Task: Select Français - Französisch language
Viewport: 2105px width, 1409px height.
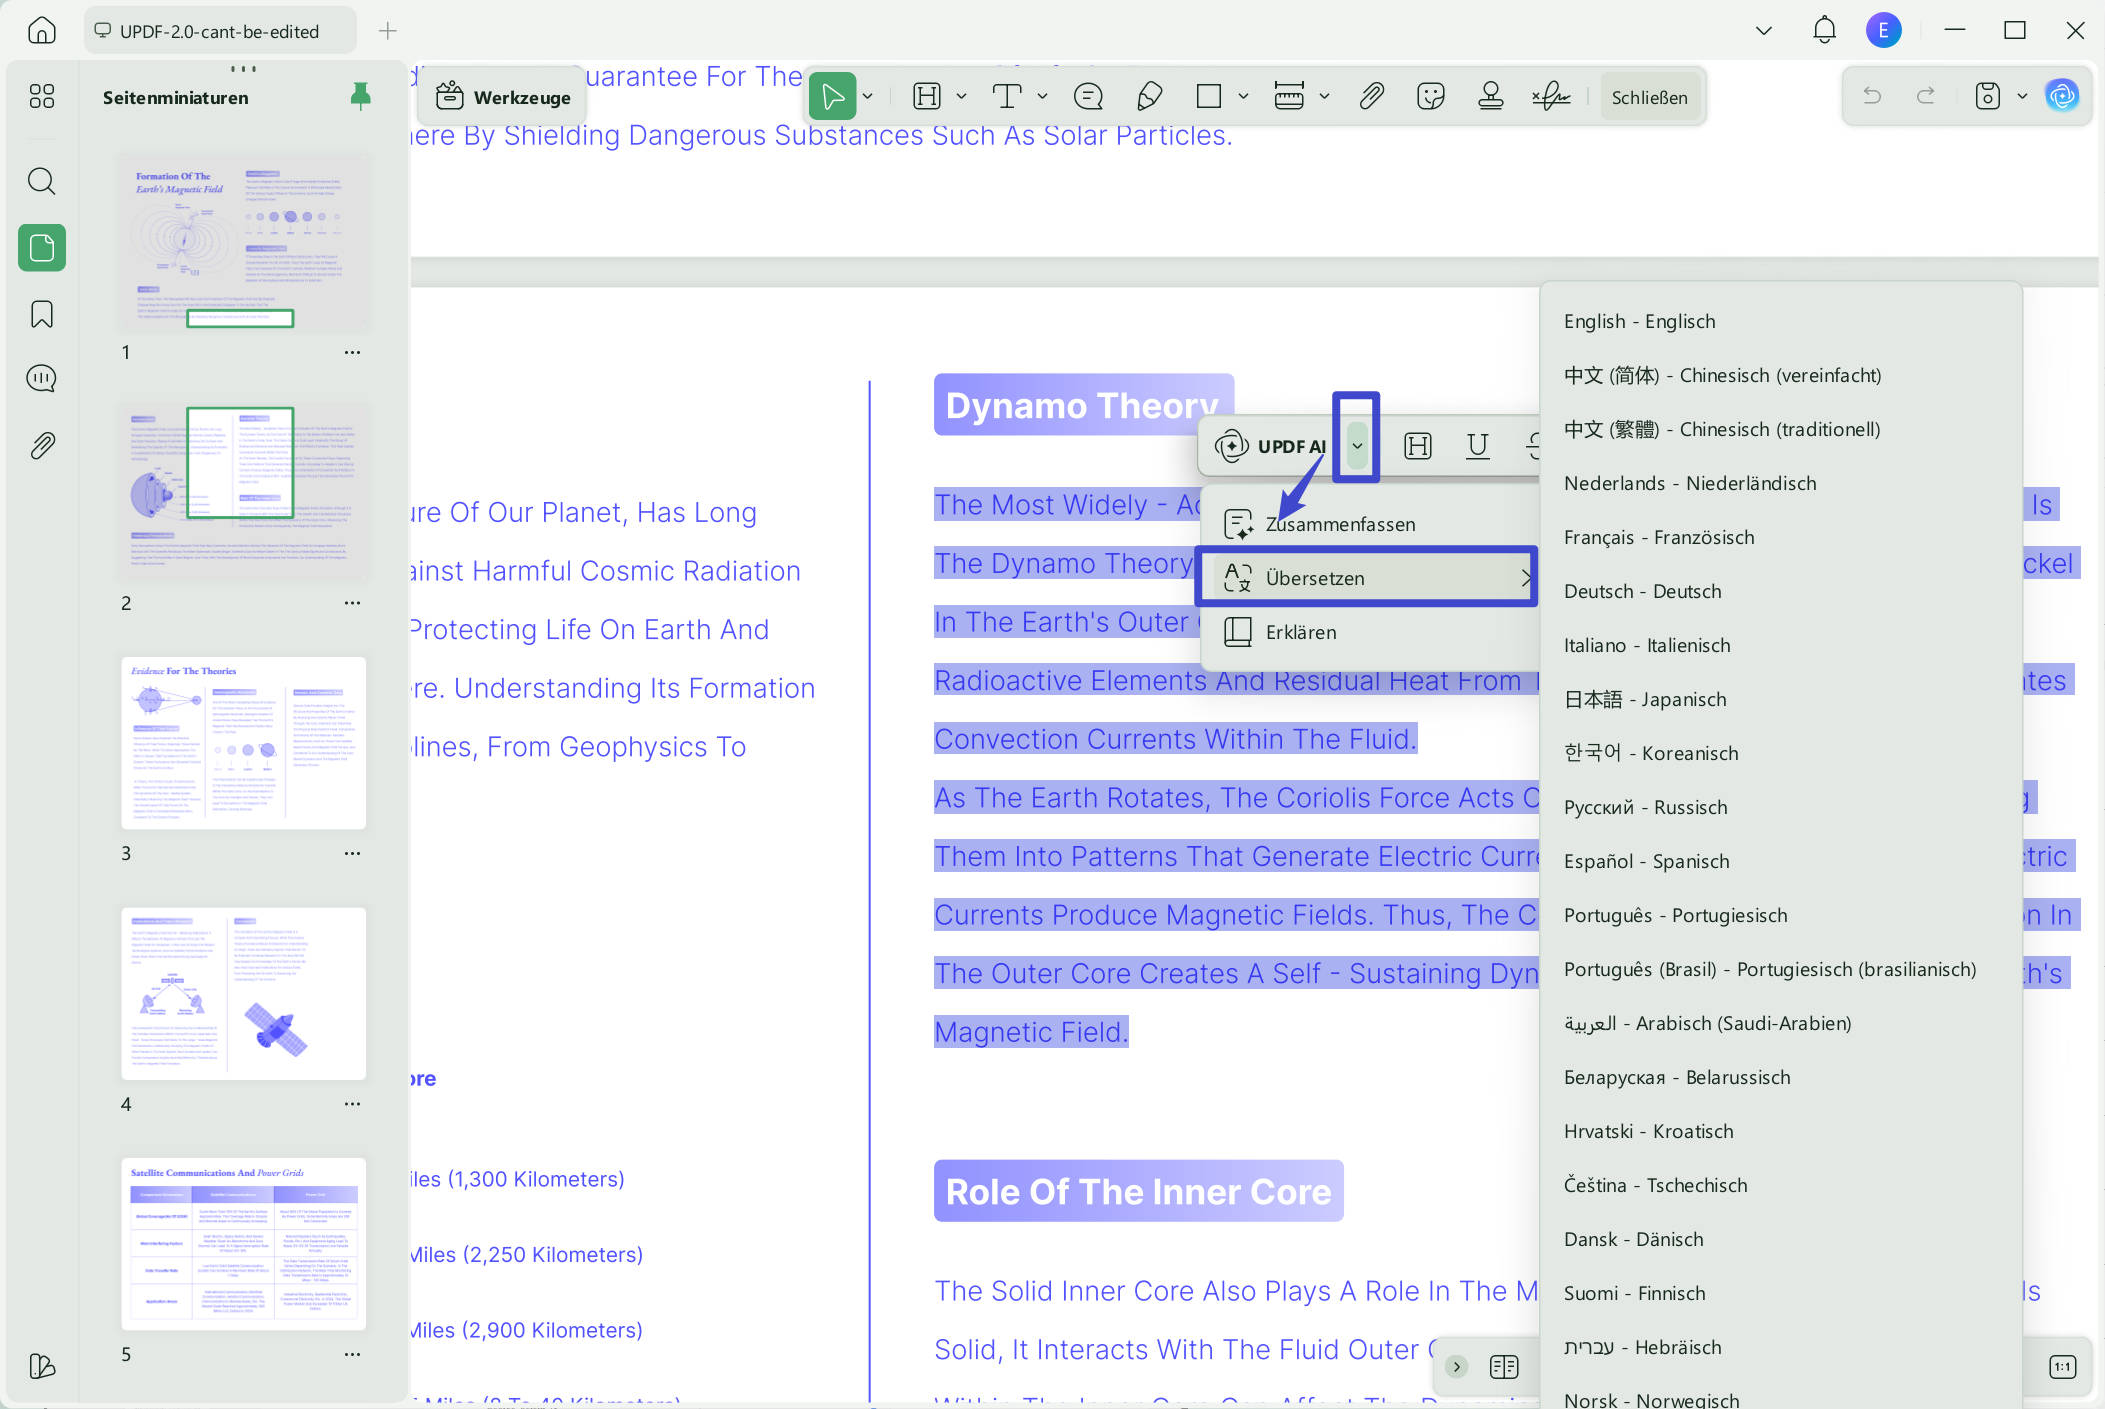Action: click(1780, 537)
